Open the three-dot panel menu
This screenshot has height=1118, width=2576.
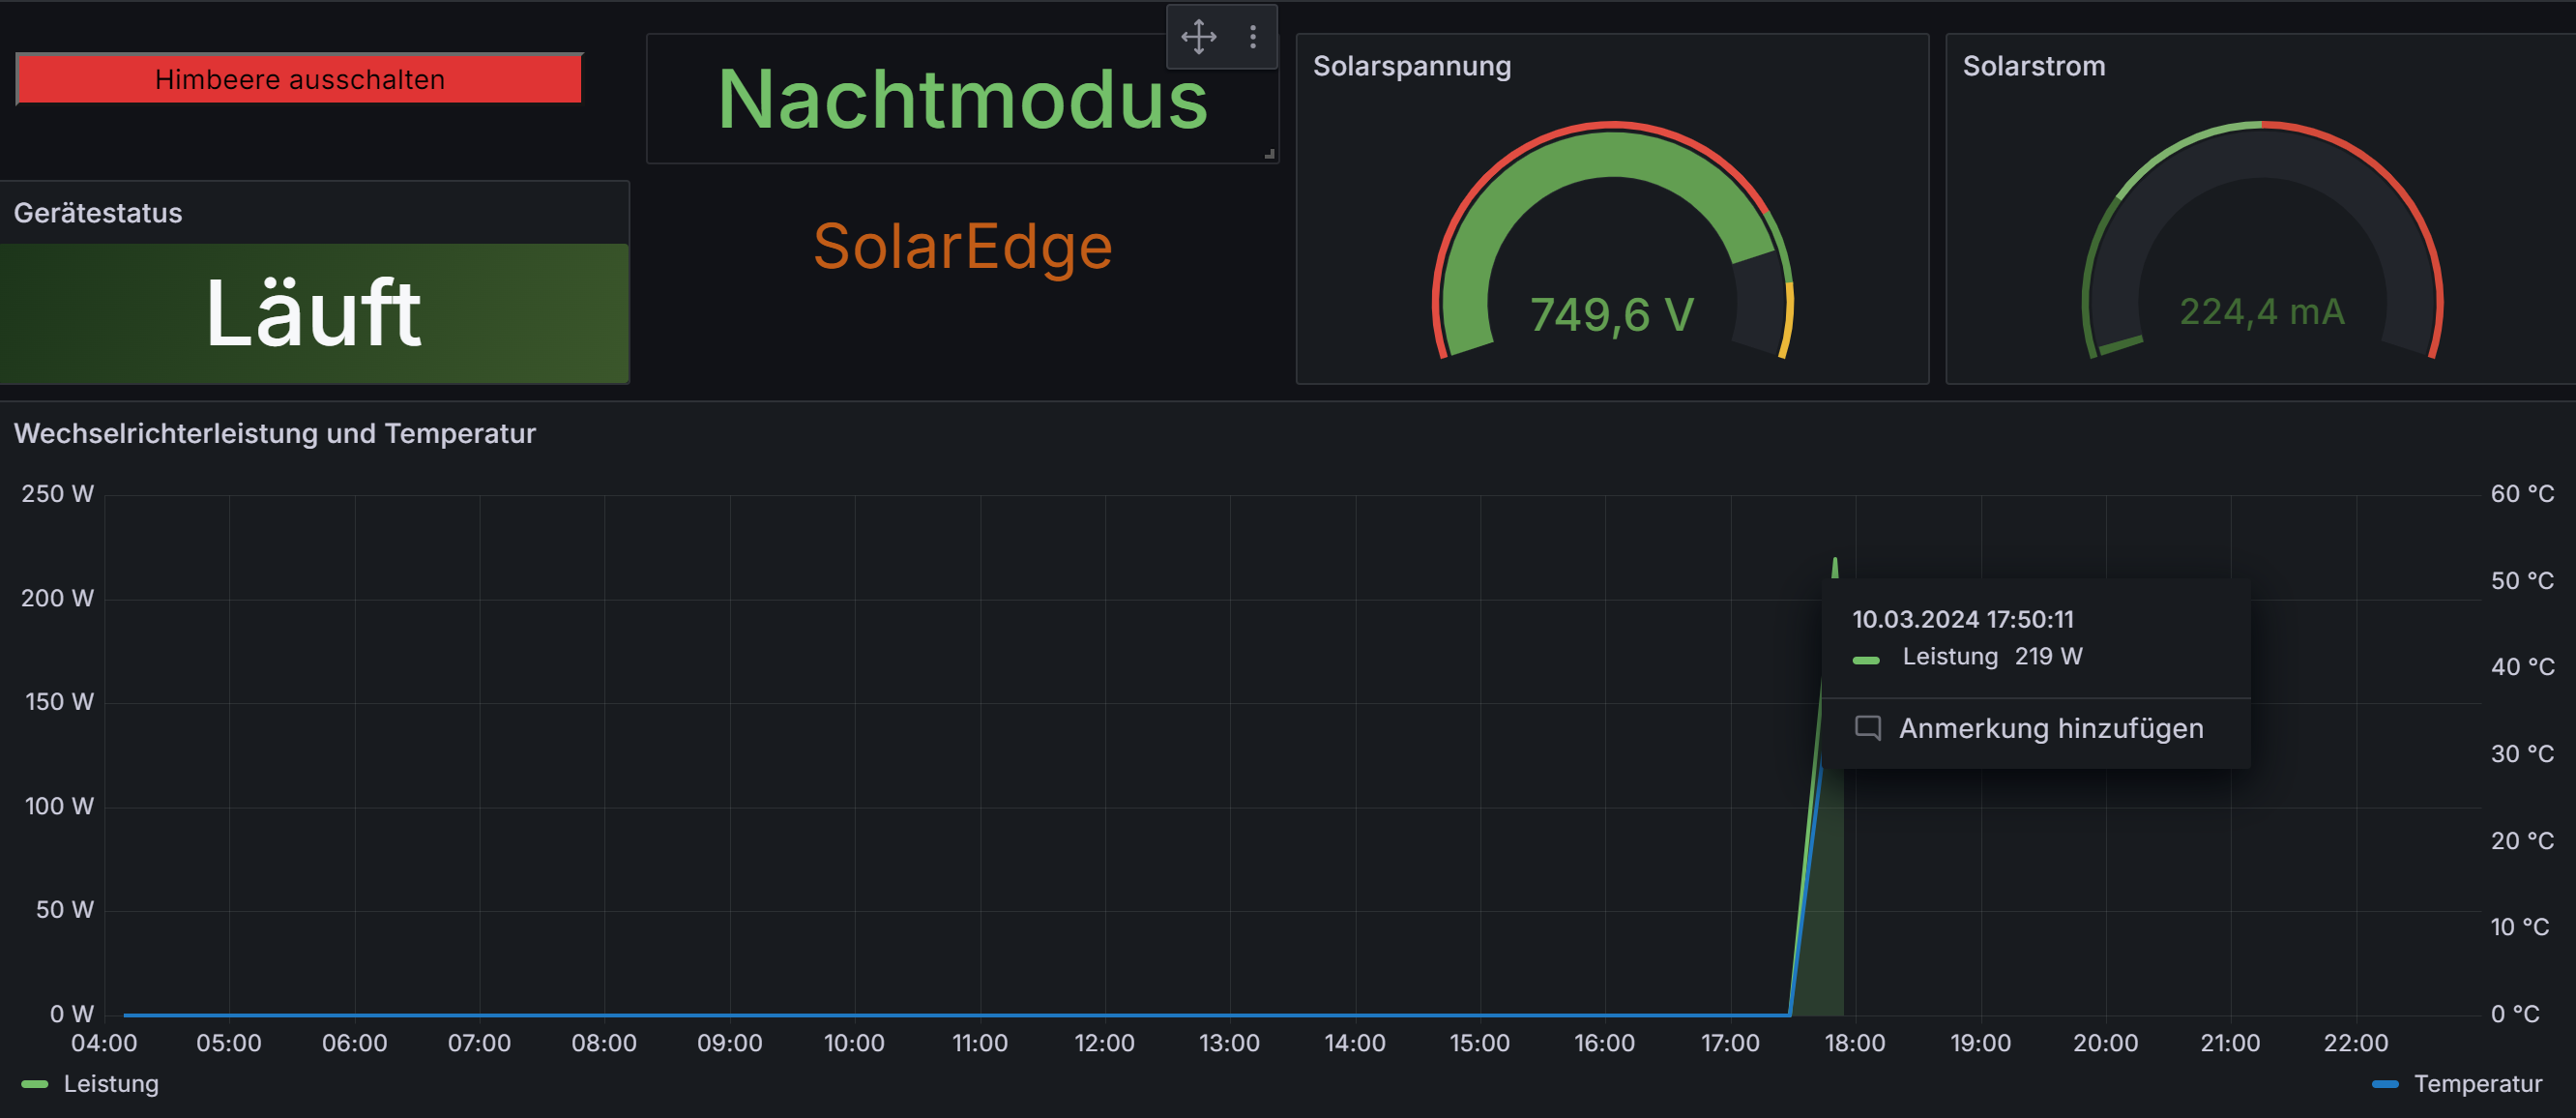point(1252,37)
